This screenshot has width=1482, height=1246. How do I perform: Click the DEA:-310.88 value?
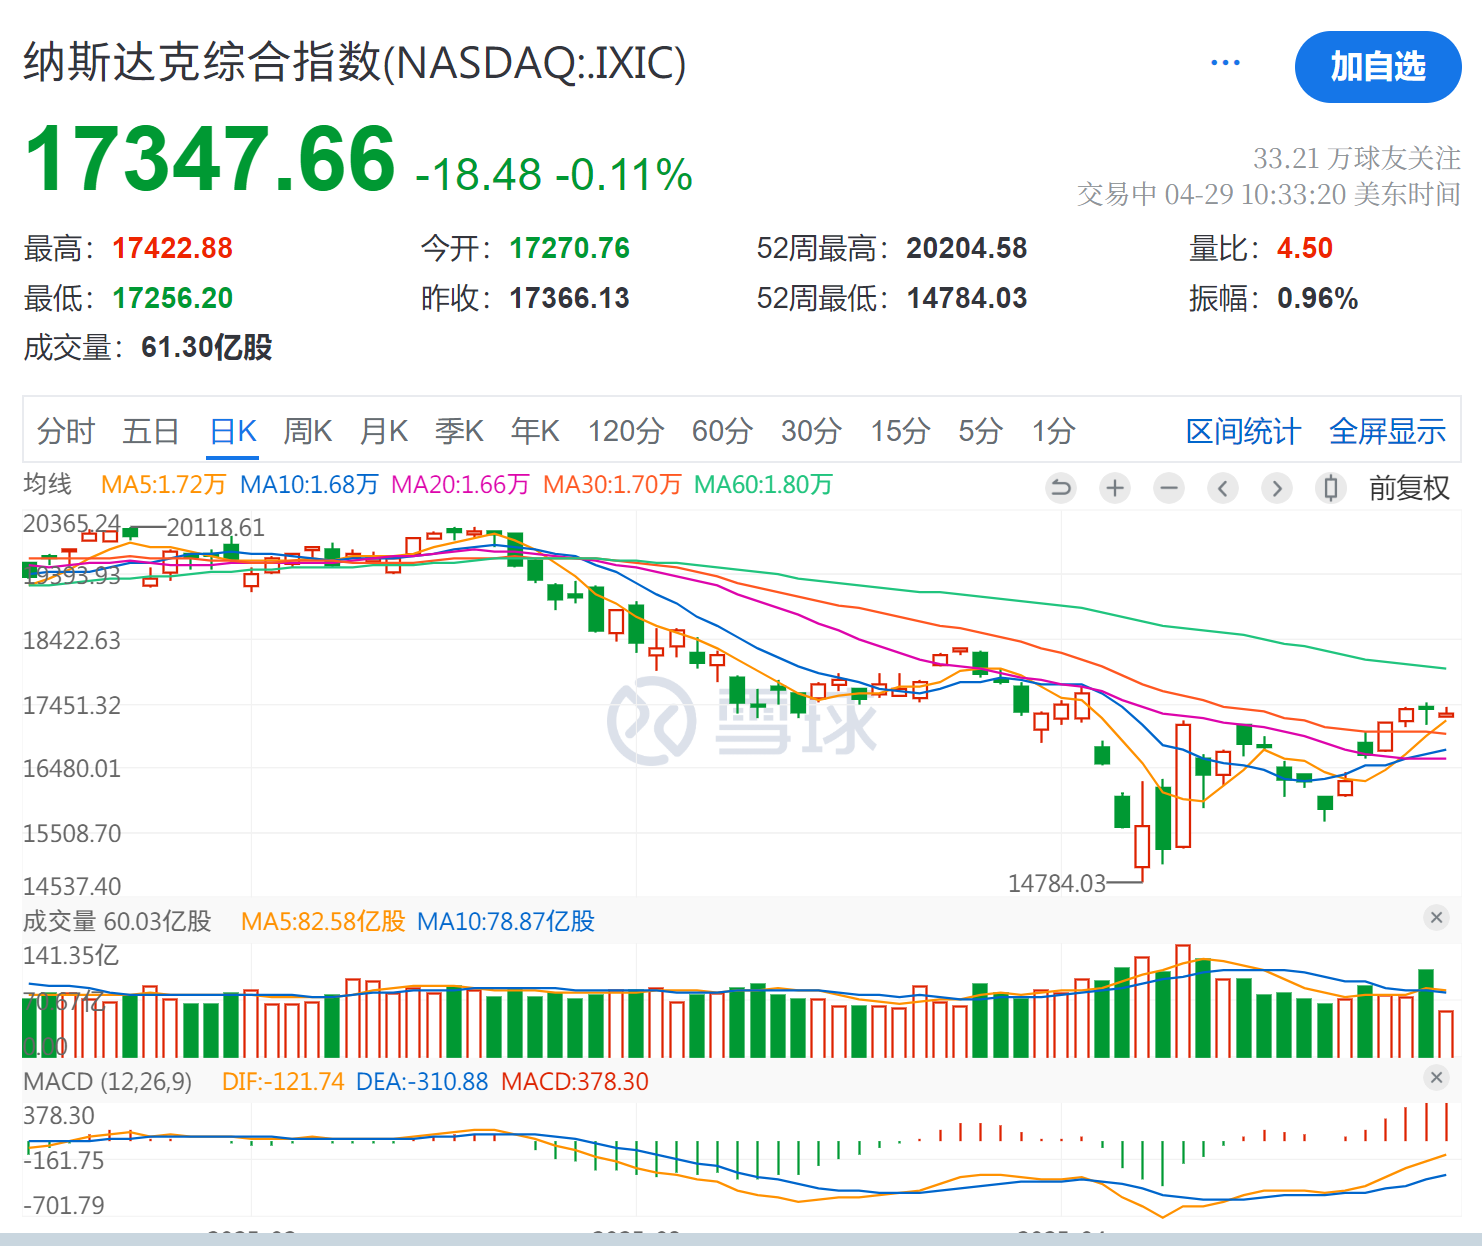pyautogui.click(x=422, y=1081)
